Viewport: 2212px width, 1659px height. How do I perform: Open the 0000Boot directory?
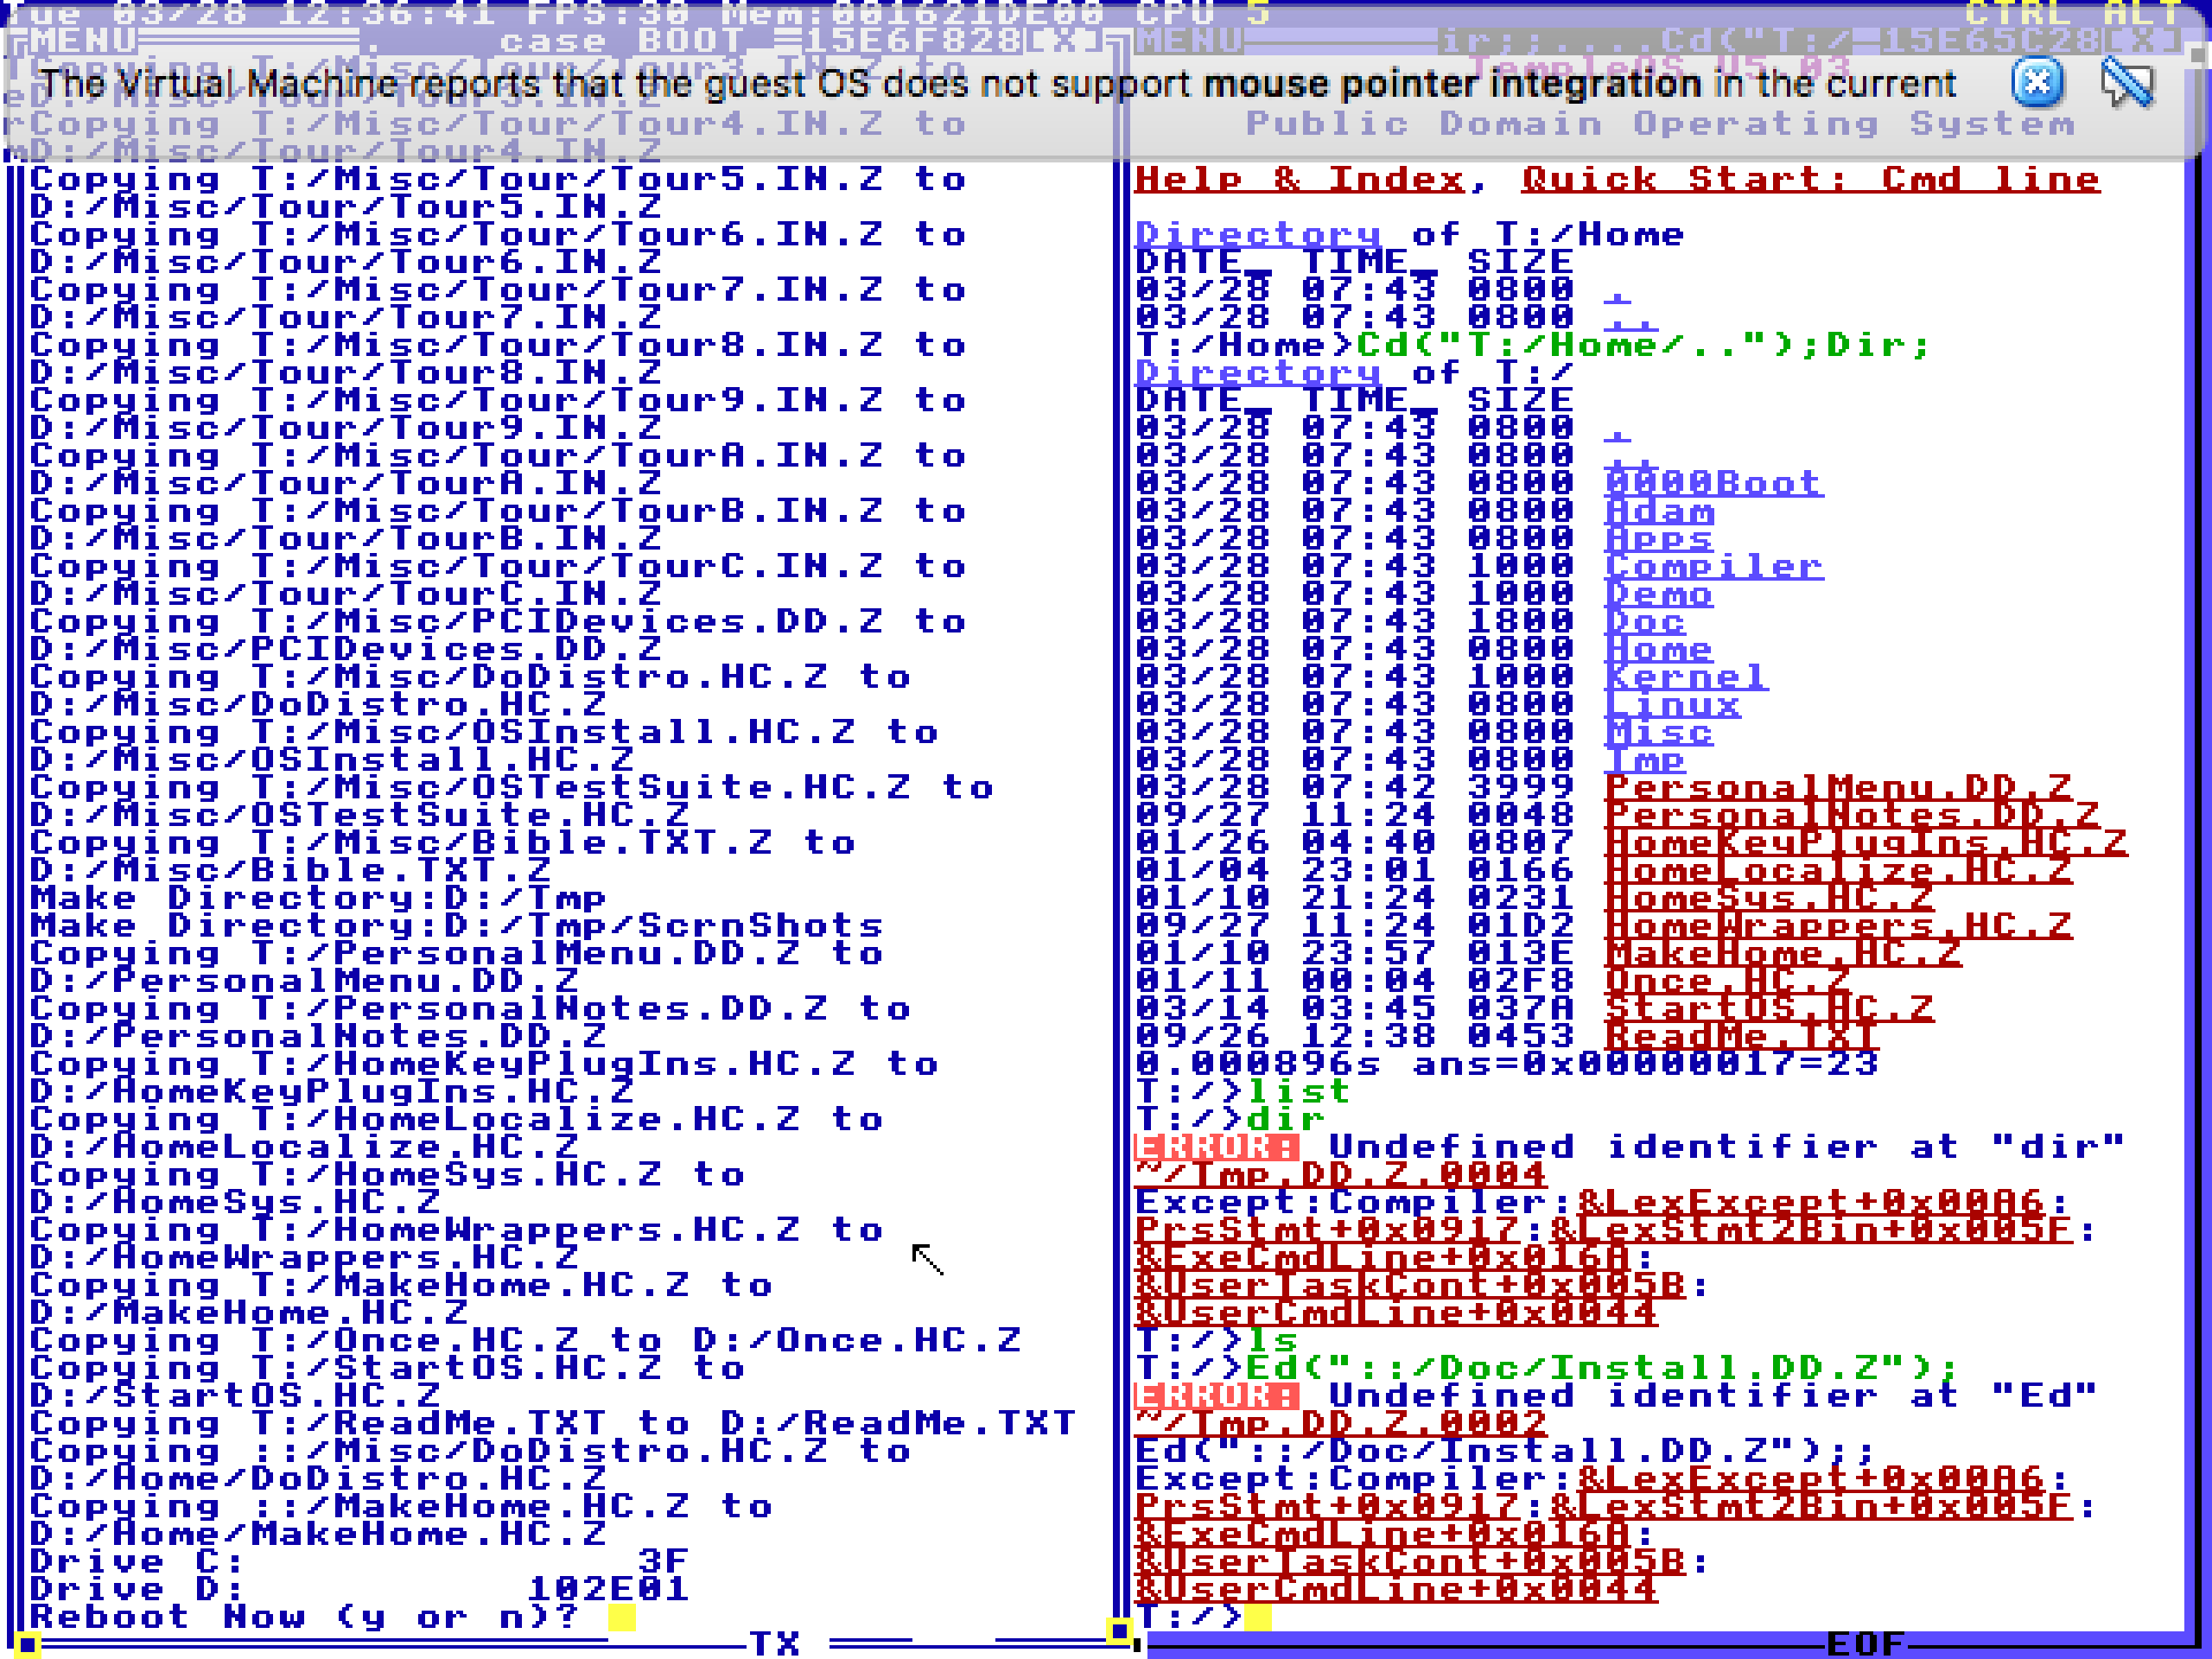(1713, 483)
